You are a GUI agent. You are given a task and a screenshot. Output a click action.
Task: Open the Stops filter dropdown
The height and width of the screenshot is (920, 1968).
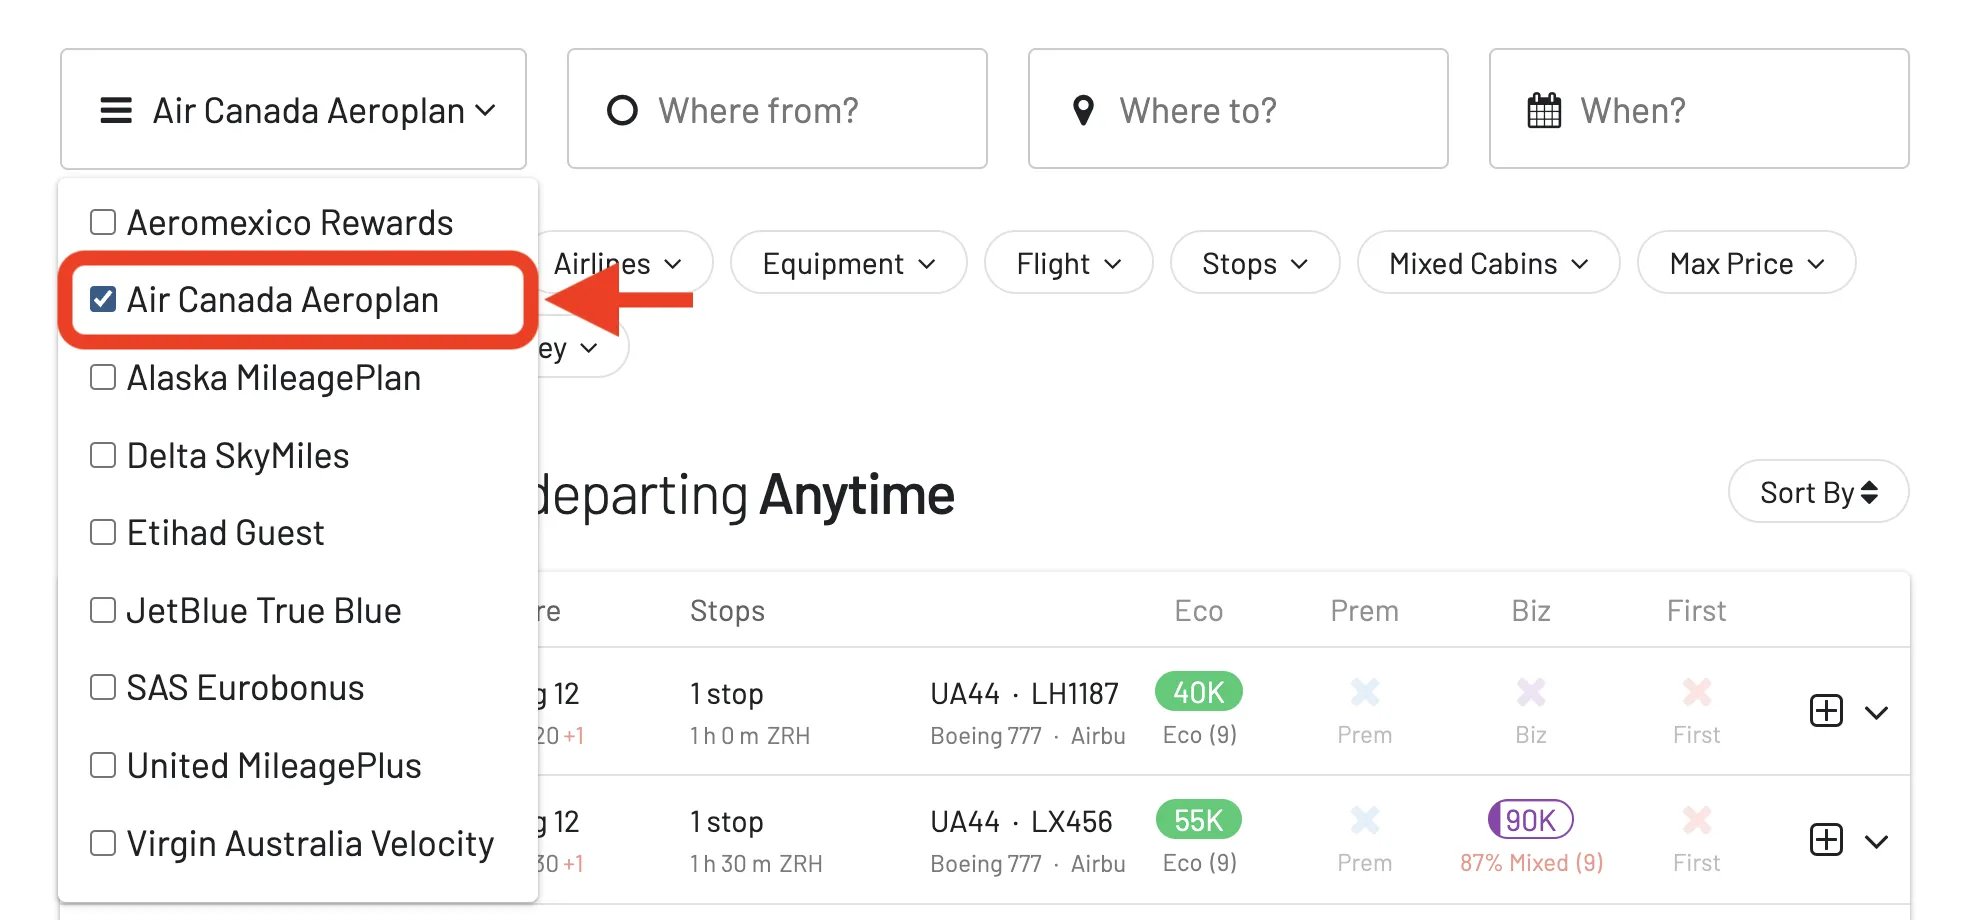[1255, 263]
